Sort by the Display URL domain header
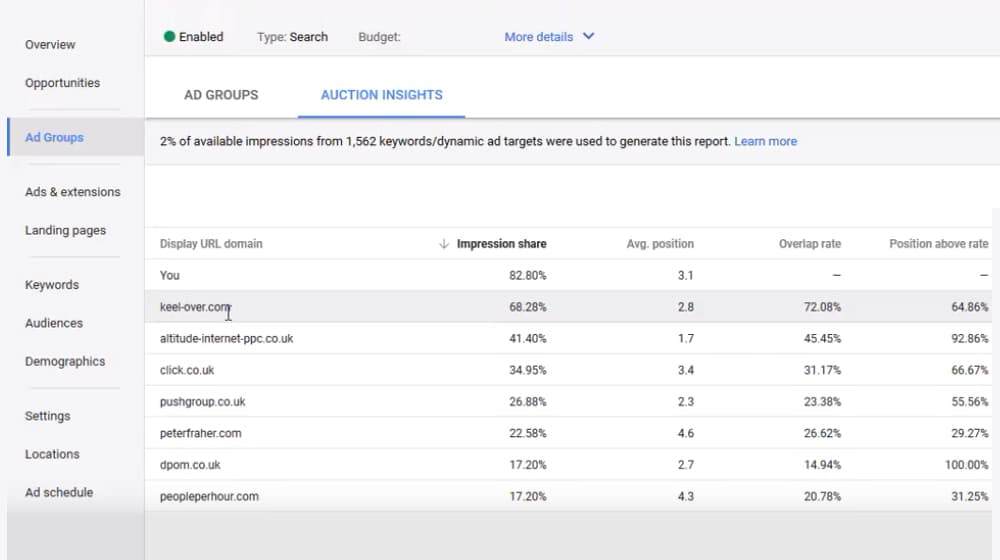 coord(211,244)
